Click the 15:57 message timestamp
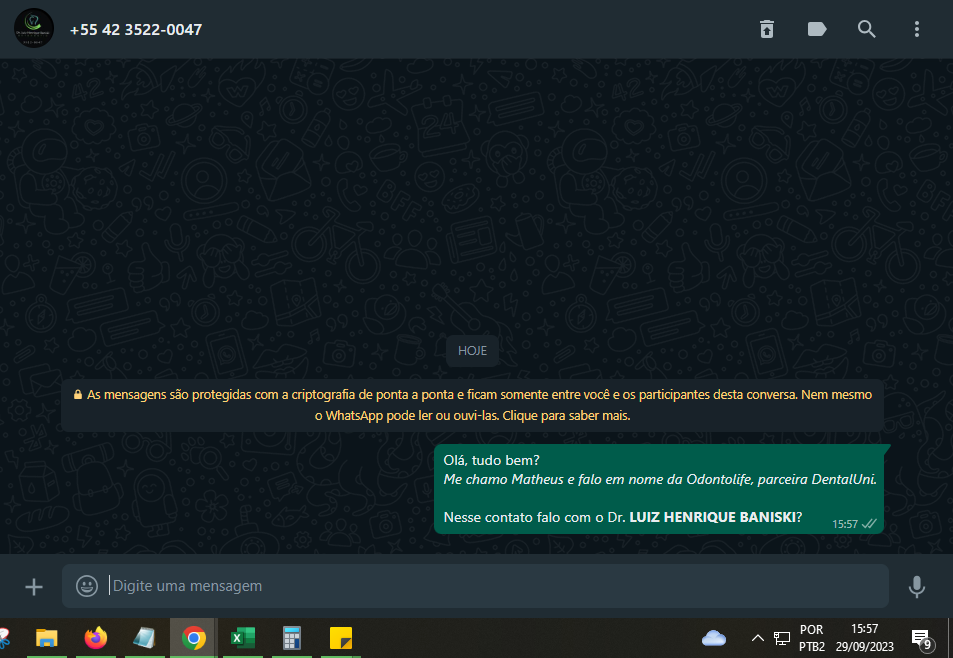This screenshot has height=658, width=953. pyautogui.click(x=845, y=524)
